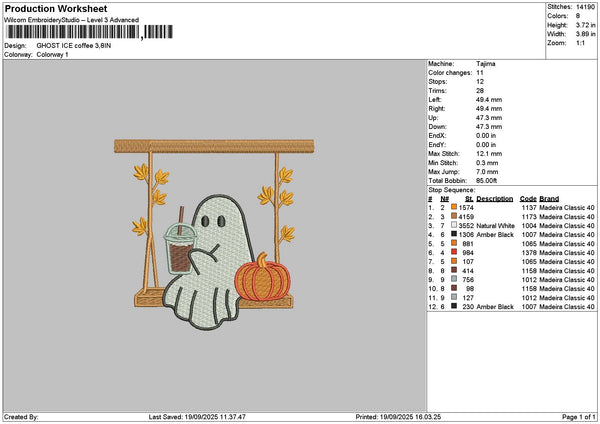Click the Code column header
This screenshot has height=424, width=600.
click(528, 198)
